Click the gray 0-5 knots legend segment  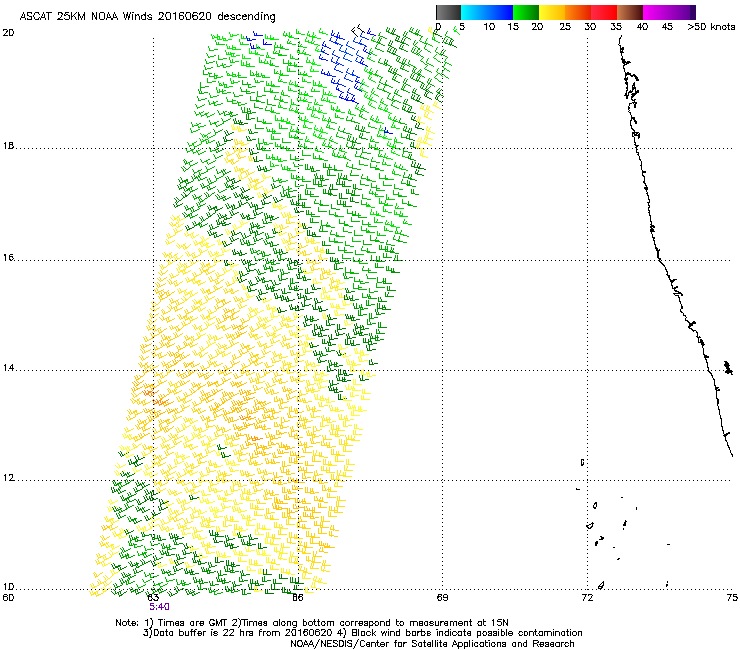tap(448, 12)
